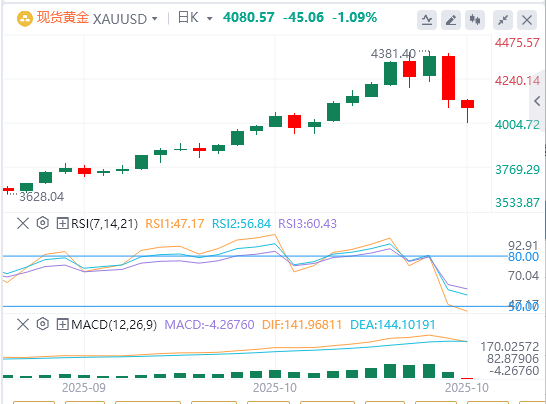Toggle MACD panel expand plus box
Image resolution: width=546 pixels, height=404 pixels.
[62, 325]
